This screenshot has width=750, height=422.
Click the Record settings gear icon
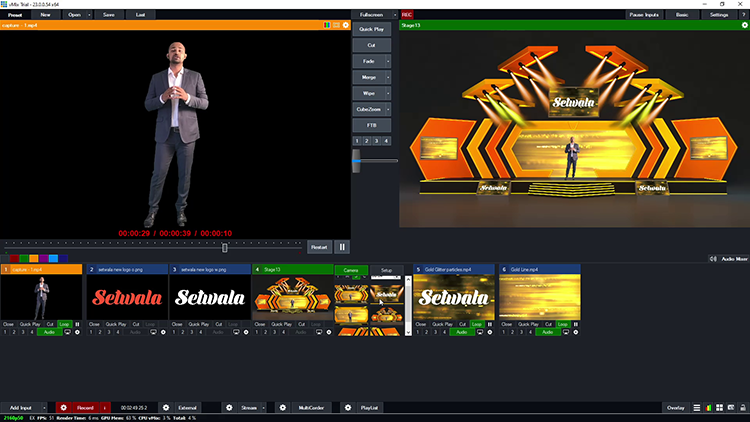tap(64, 408)
